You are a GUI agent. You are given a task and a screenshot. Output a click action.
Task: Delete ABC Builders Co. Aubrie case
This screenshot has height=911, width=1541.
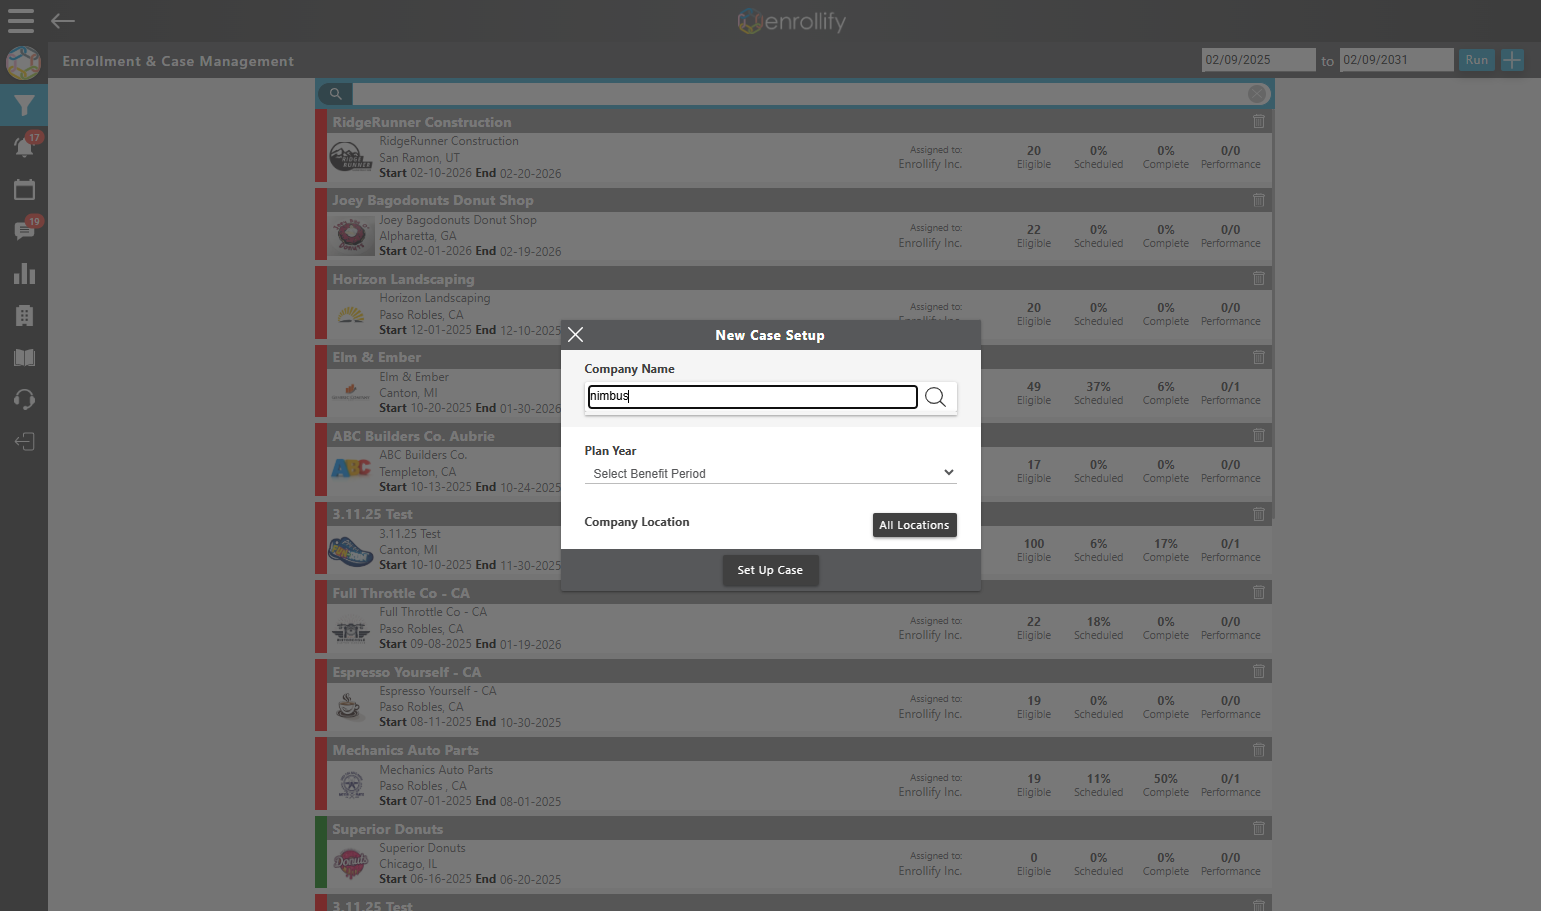coord(1259,435)
